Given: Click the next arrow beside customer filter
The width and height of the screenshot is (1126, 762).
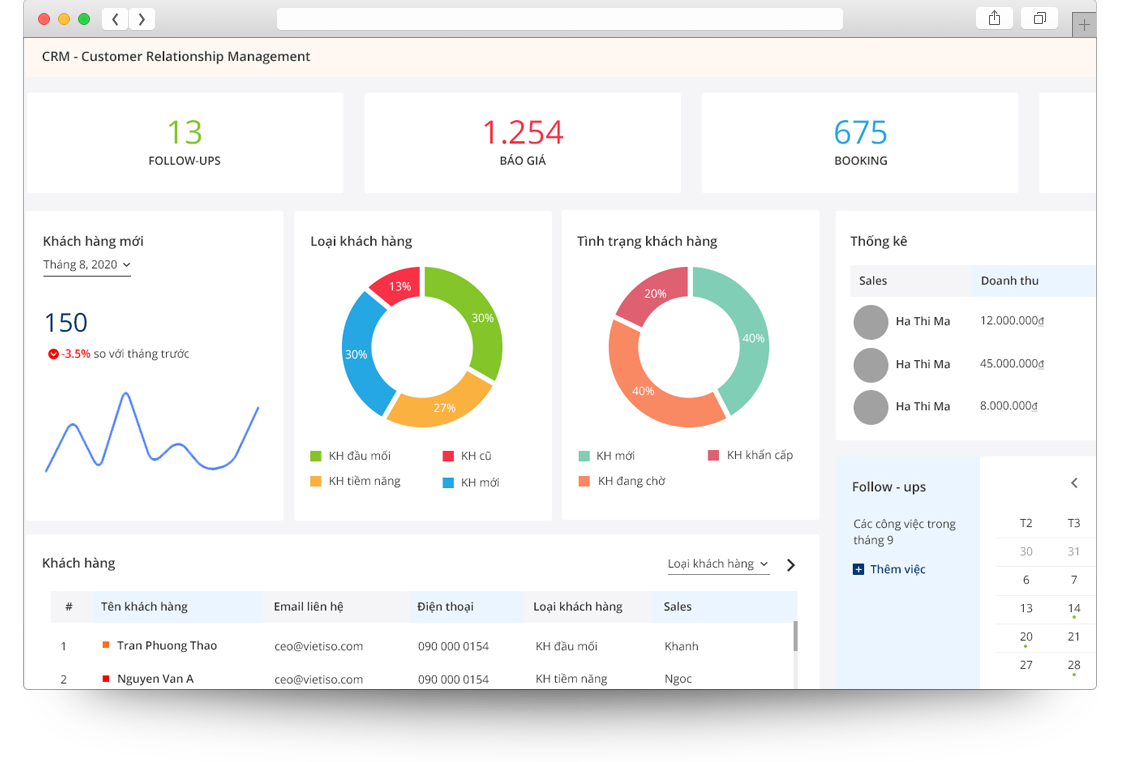Looking at the screenshot, I should 791,565.
